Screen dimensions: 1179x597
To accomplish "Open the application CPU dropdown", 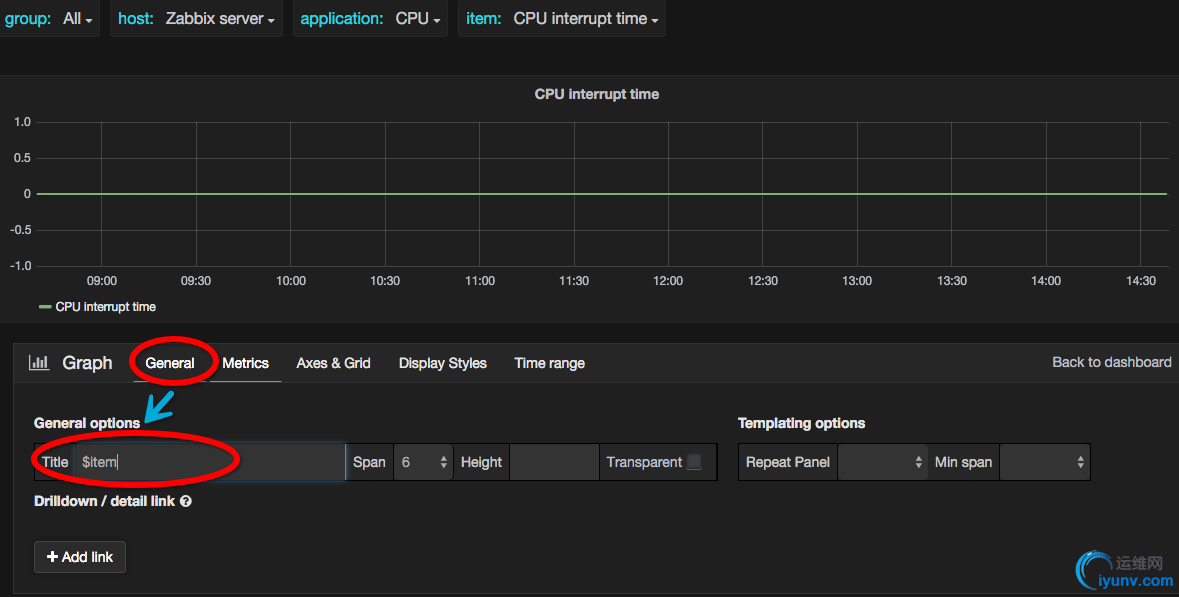I will tap(418, 19).
